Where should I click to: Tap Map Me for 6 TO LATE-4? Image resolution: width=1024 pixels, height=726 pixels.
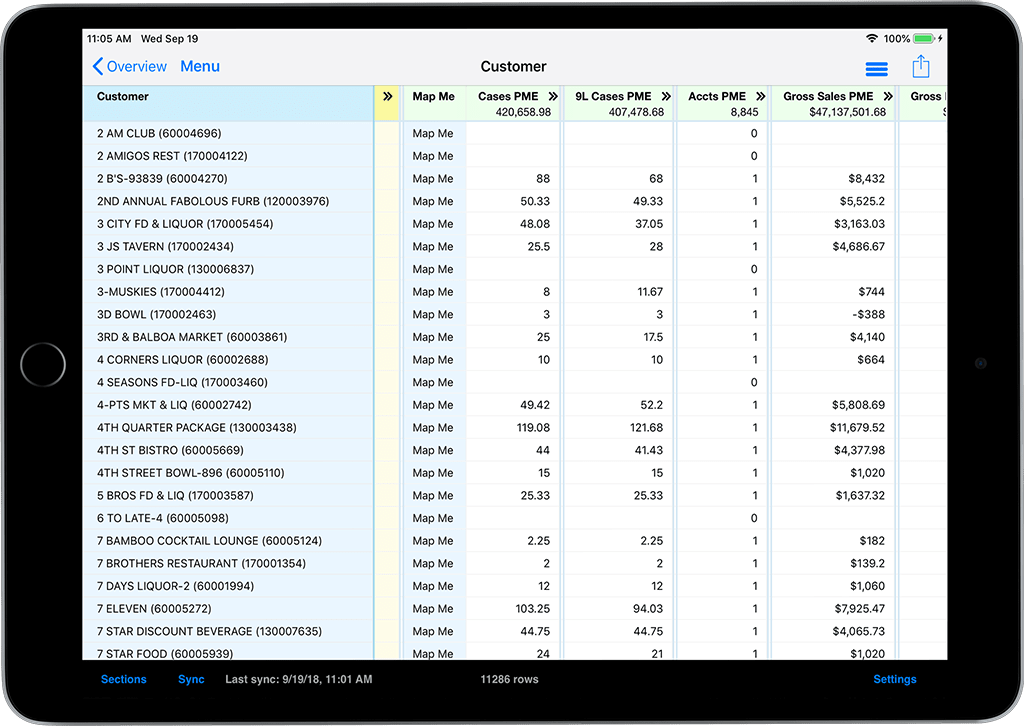(433, 518)
